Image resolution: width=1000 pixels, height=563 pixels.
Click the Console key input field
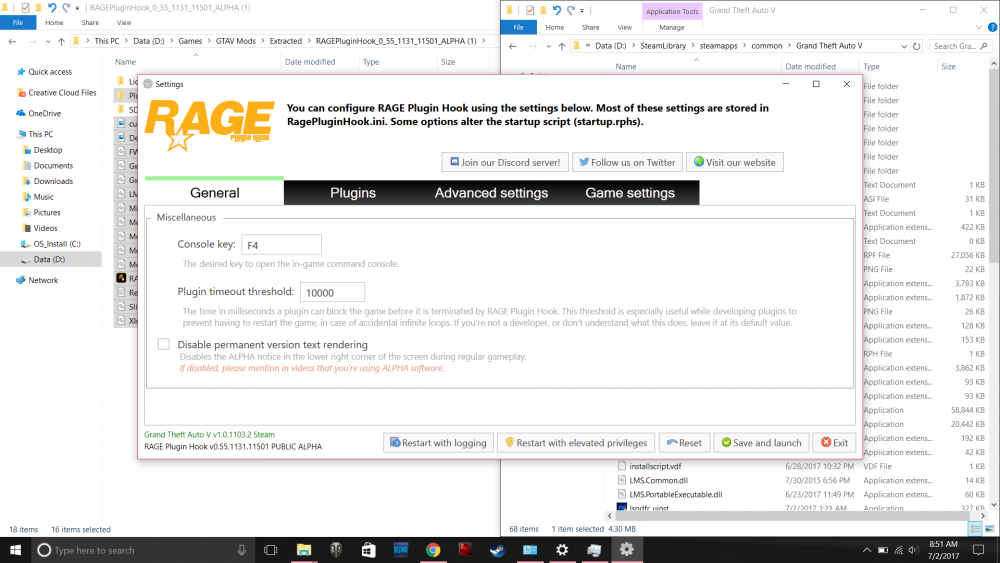coord(281,245)
